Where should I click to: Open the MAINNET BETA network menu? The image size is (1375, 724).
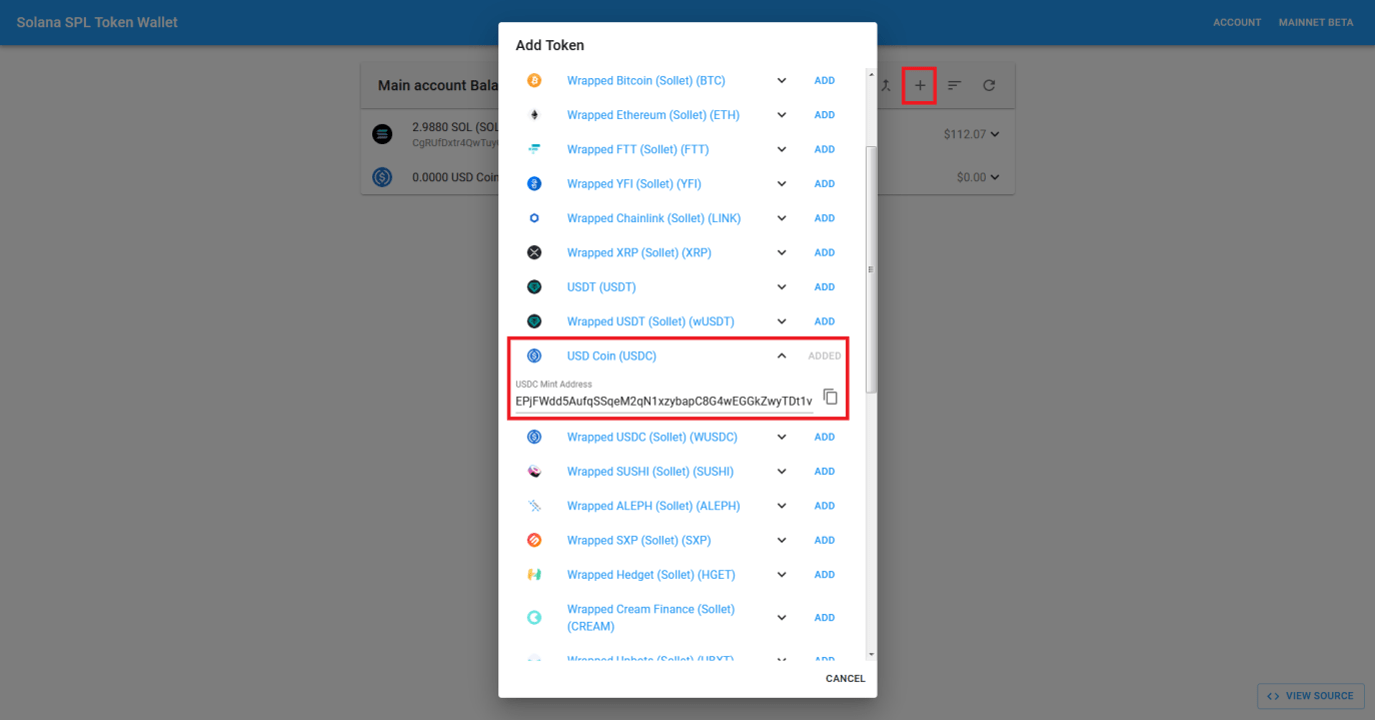(1315, 22)
